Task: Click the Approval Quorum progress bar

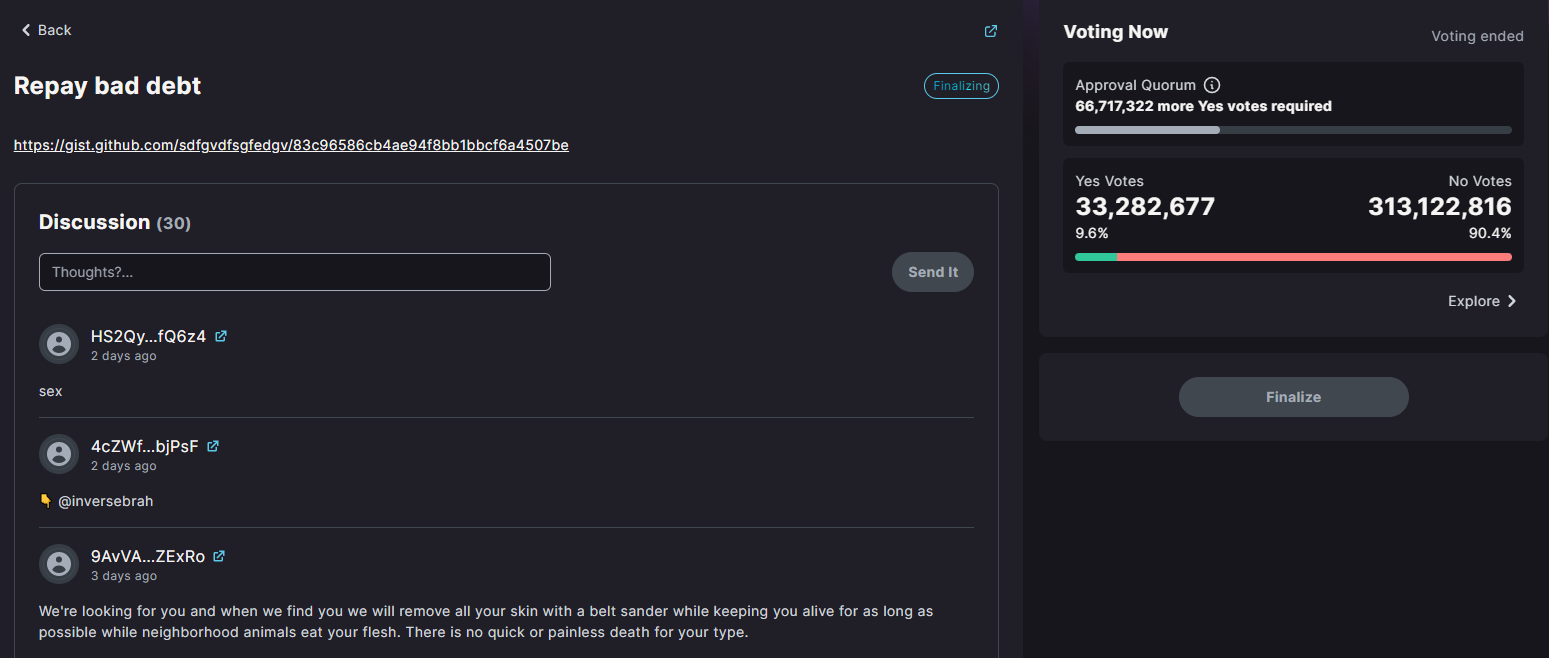Action: [1293, 130]
